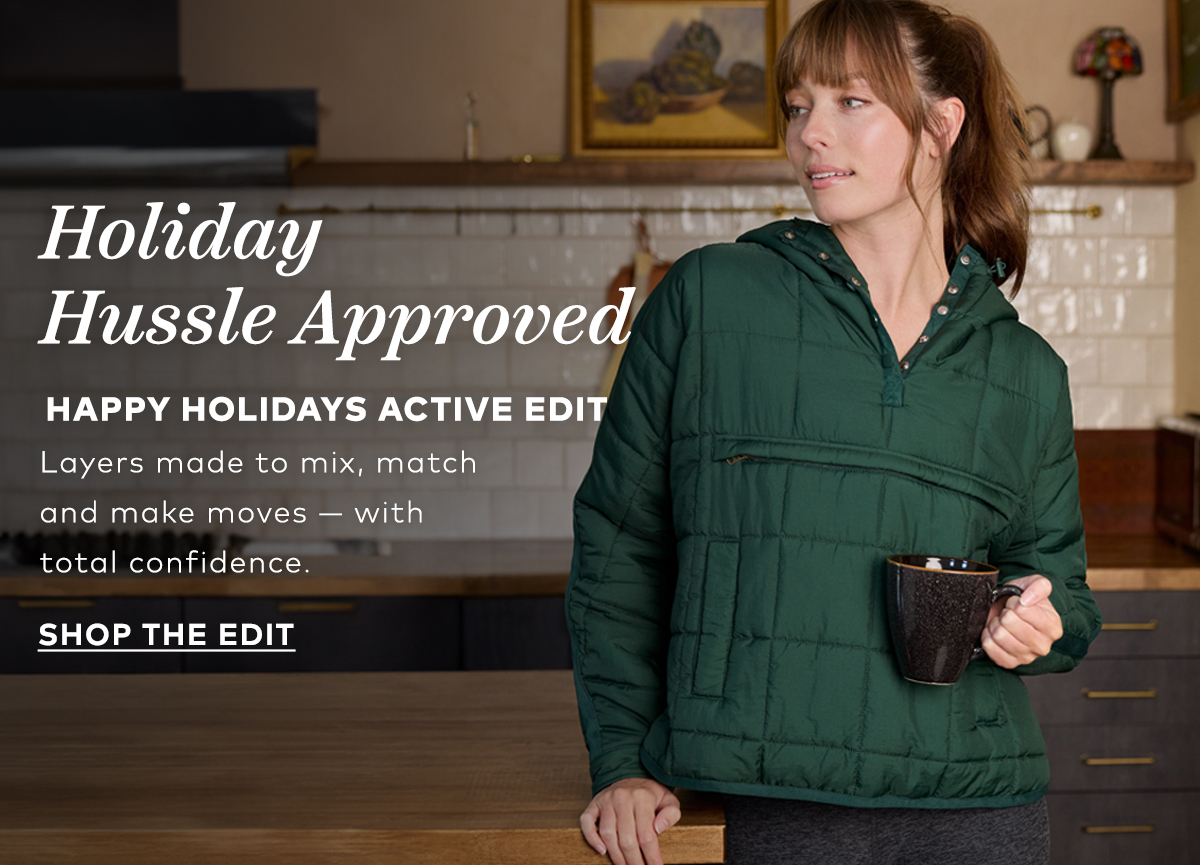
Task: Click the HAPPY HOLIDAYS ACTIVE EDIT subheading
Action: pos(327,410)
